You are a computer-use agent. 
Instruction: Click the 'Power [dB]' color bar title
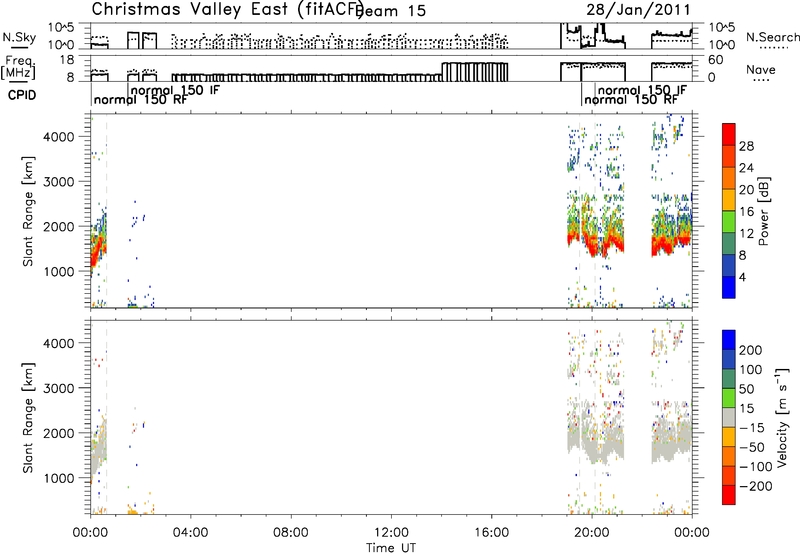[x=764, y=211]
